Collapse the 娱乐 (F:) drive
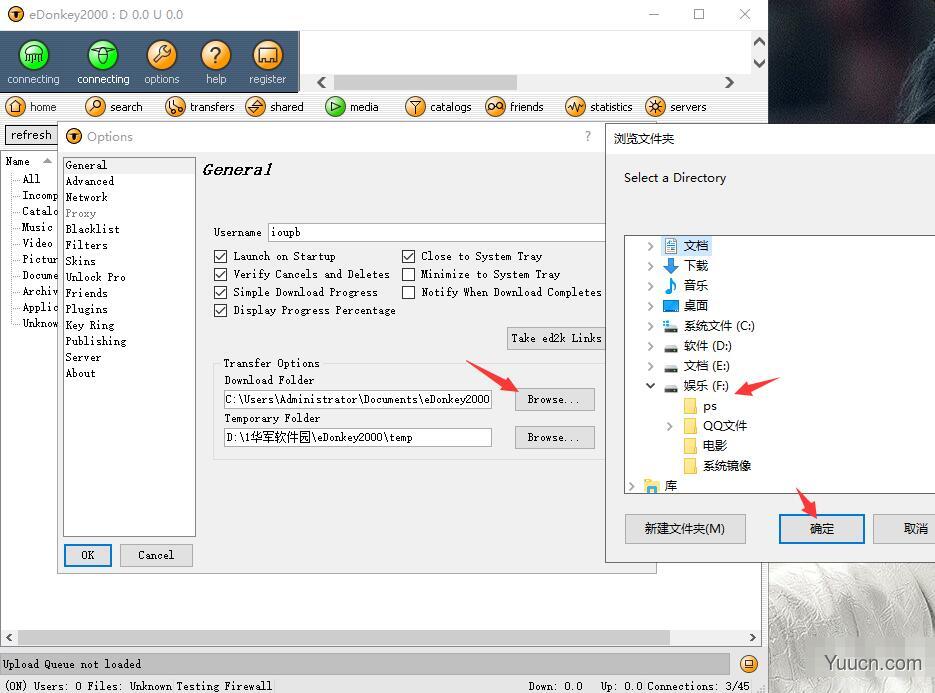Image resolution: width=935 pixels, height=693 pixels. pyautogui.click(x=651, y=386)
